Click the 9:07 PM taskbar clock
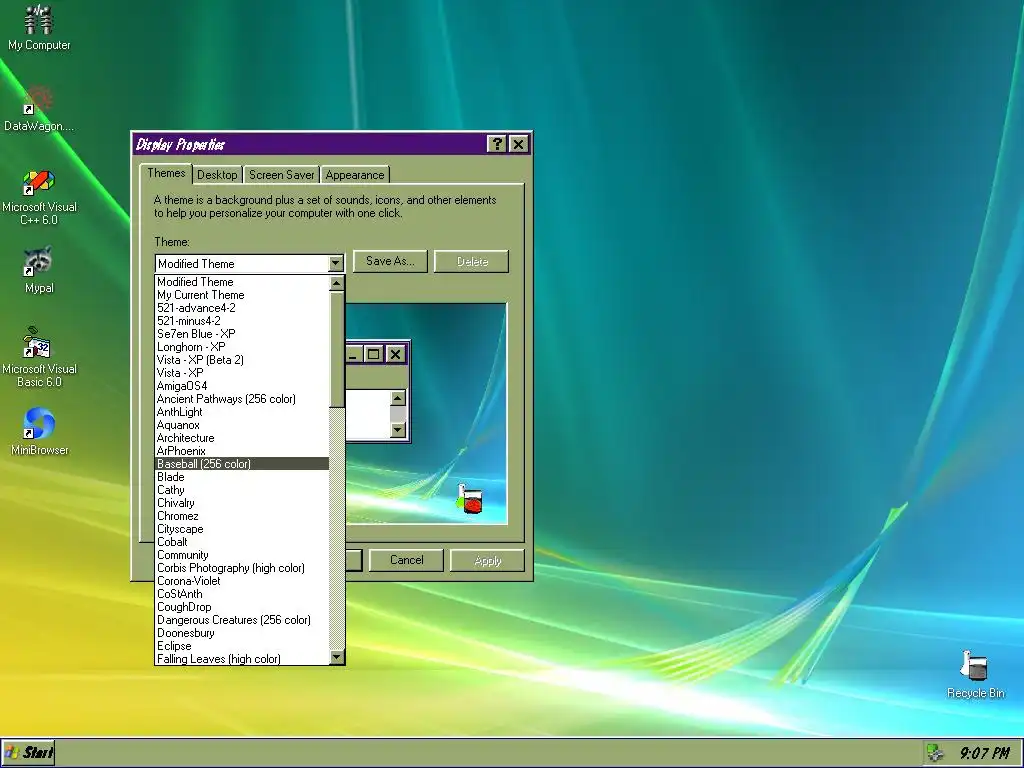Screen dimensions: 1024x768 [985, 753]
